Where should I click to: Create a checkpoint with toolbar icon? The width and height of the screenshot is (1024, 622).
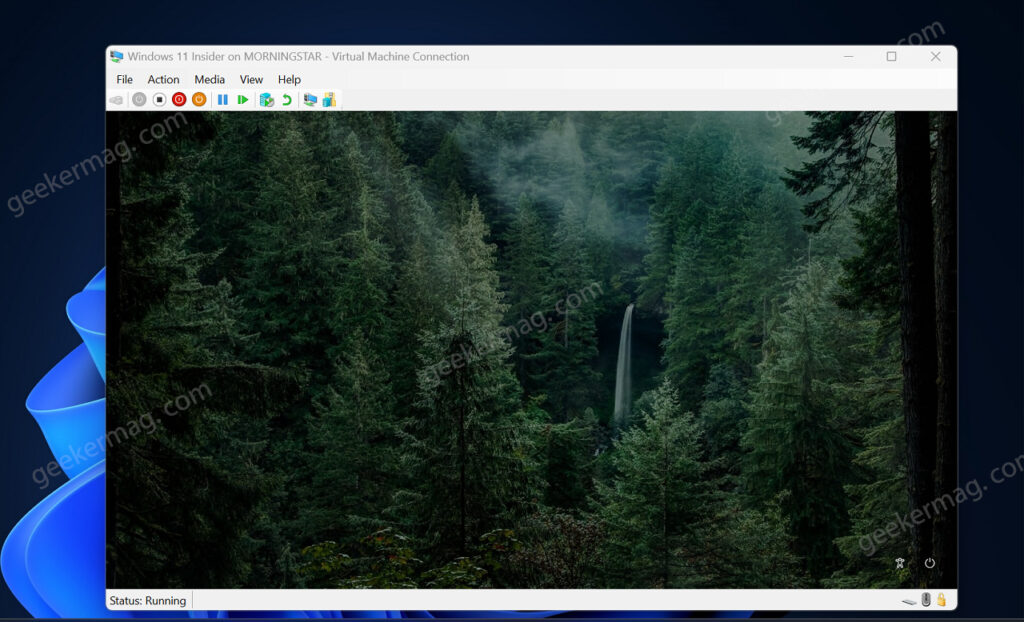pos(266,99)
